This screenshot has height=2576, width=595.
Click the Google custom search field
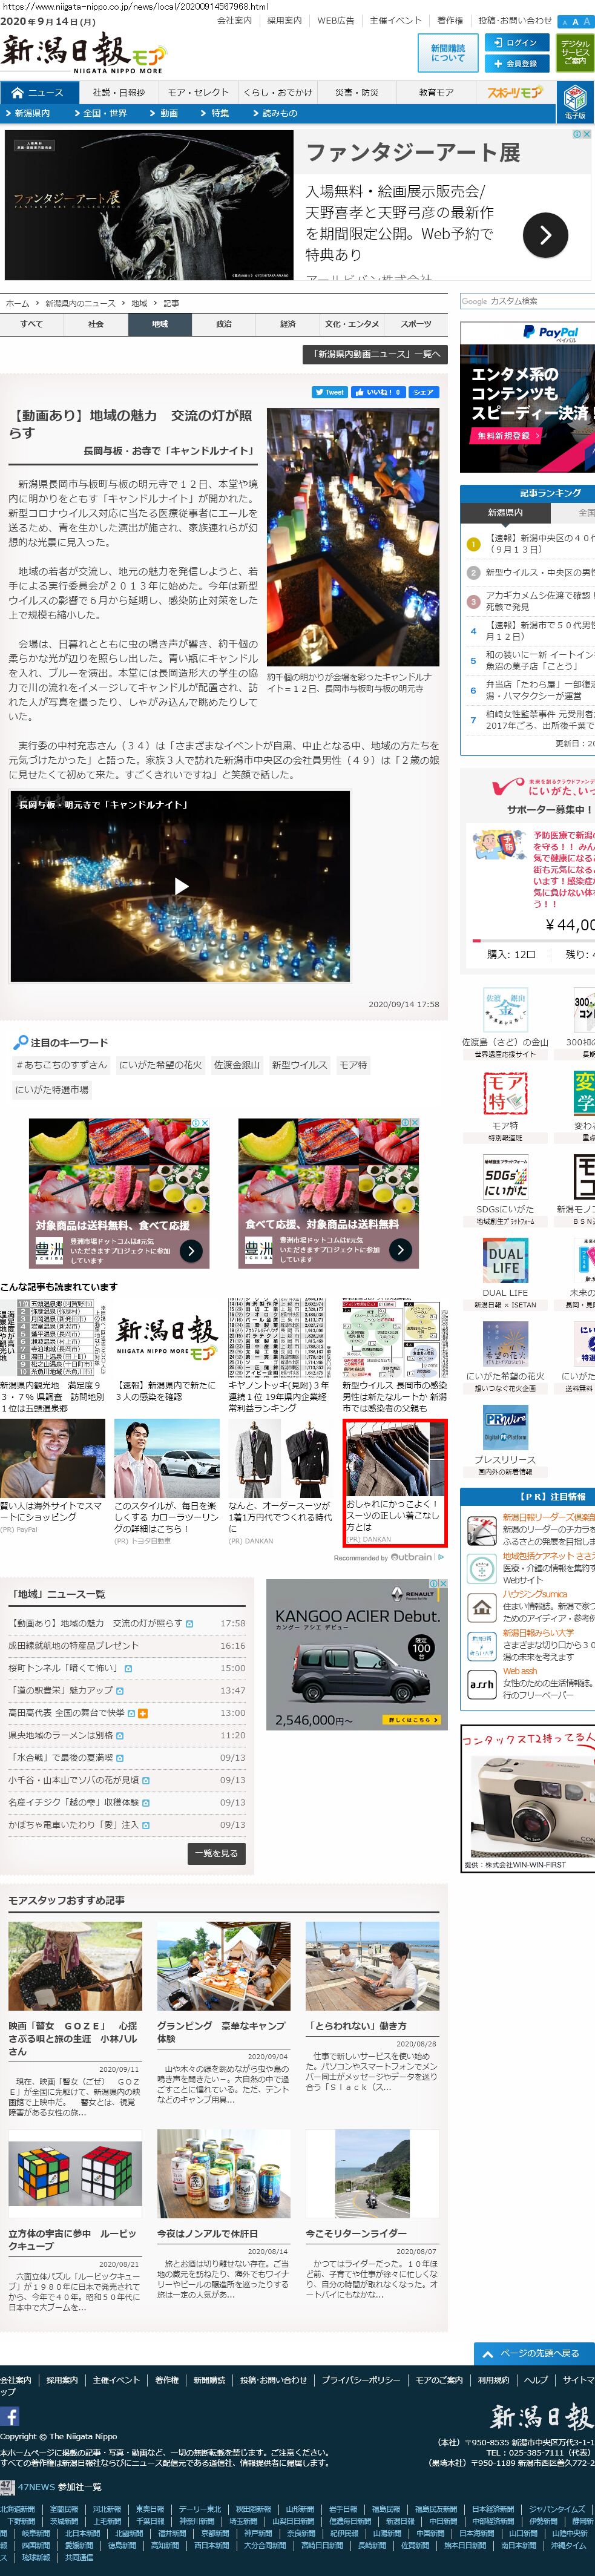point(527,301)
